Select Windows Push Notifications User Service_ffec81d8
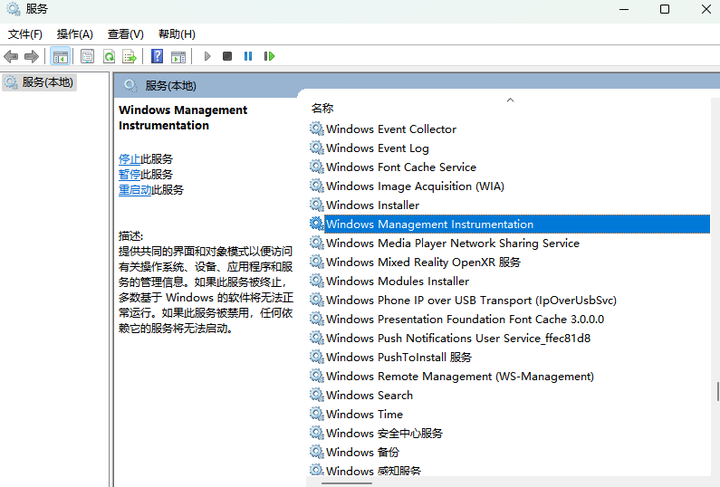 [458, 338]
